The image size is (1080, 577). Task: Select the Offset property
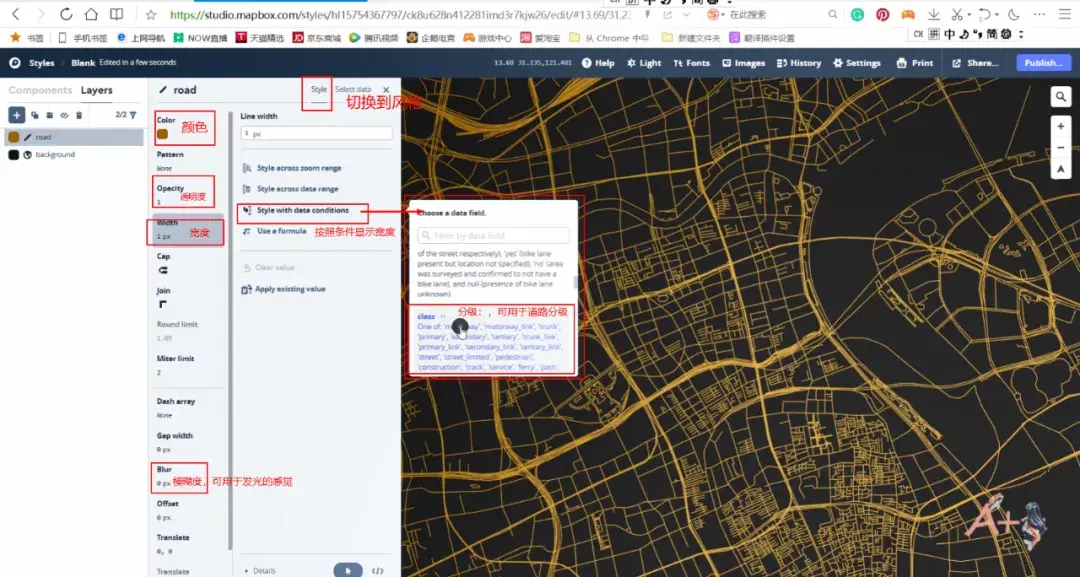click(189, 510)
